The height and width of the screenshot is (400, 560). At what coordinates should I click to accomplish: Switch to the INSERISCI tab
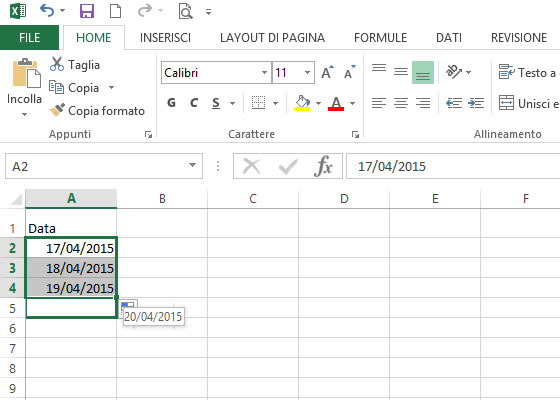tap(165, 38)
